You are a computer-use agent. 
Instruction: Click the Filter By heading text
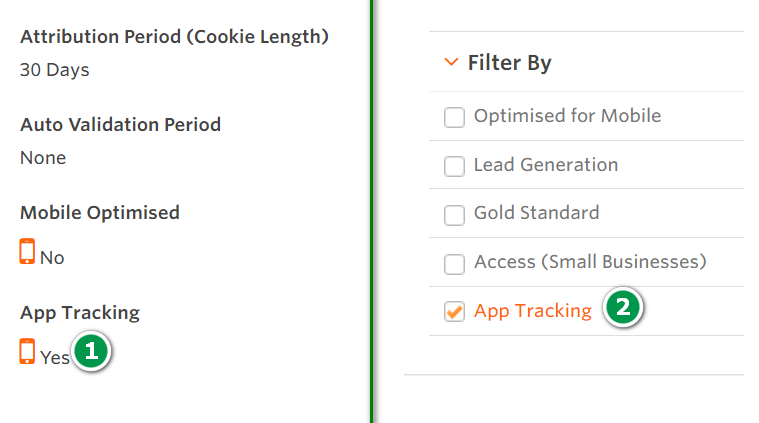pyautogui.click(x=510, y=64)
